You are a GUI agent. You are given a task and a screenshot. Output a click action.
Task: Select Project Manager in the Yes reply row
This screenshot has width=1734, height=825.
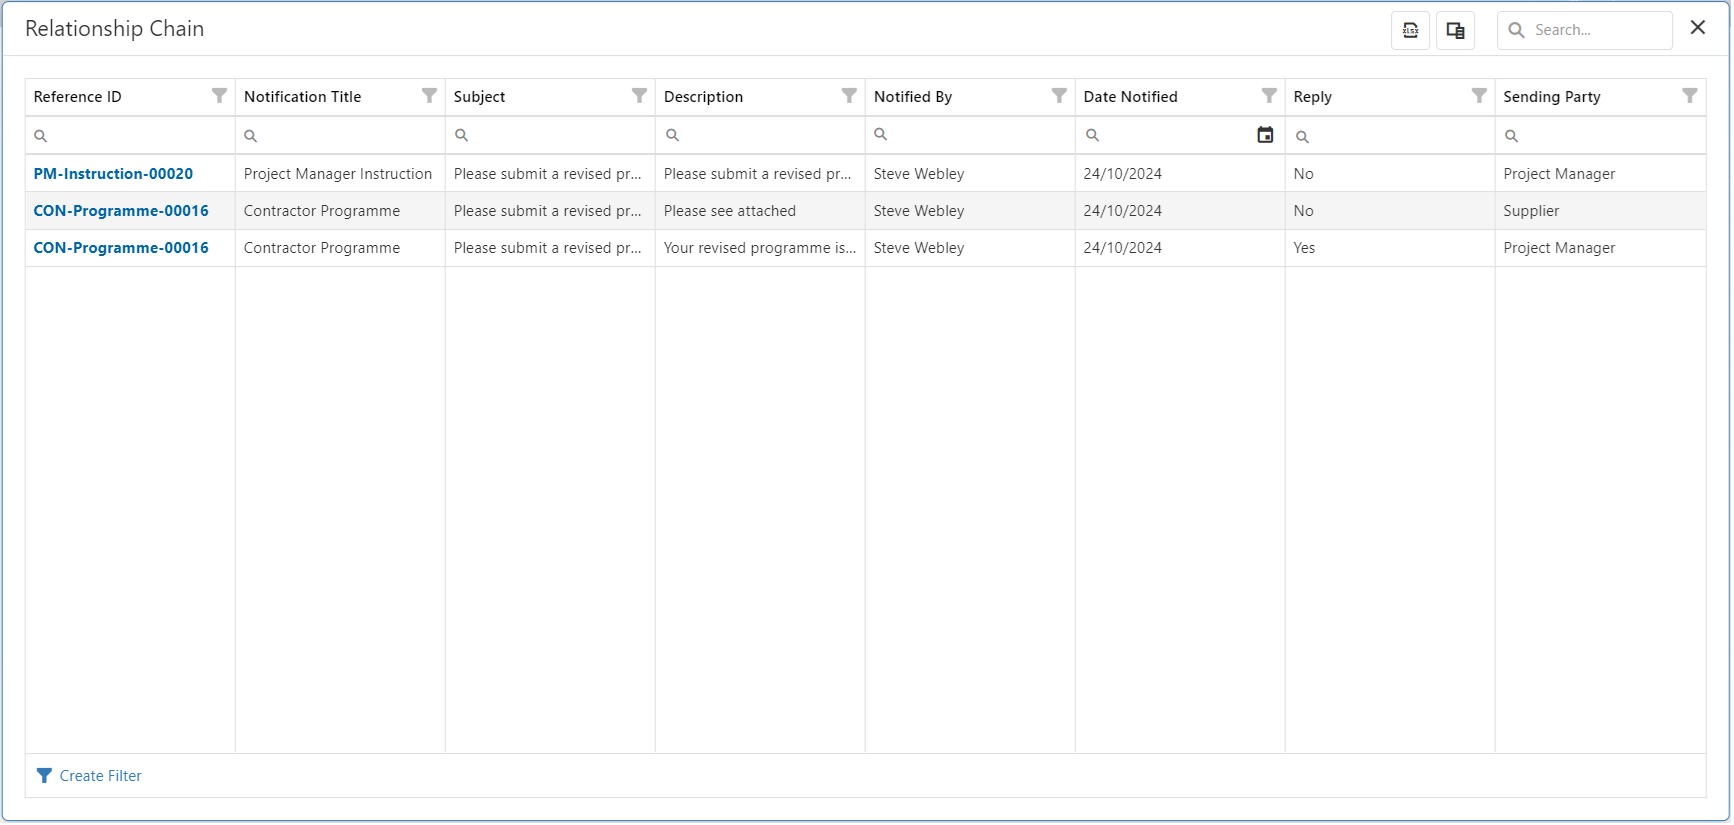(x=1600, y=248)
